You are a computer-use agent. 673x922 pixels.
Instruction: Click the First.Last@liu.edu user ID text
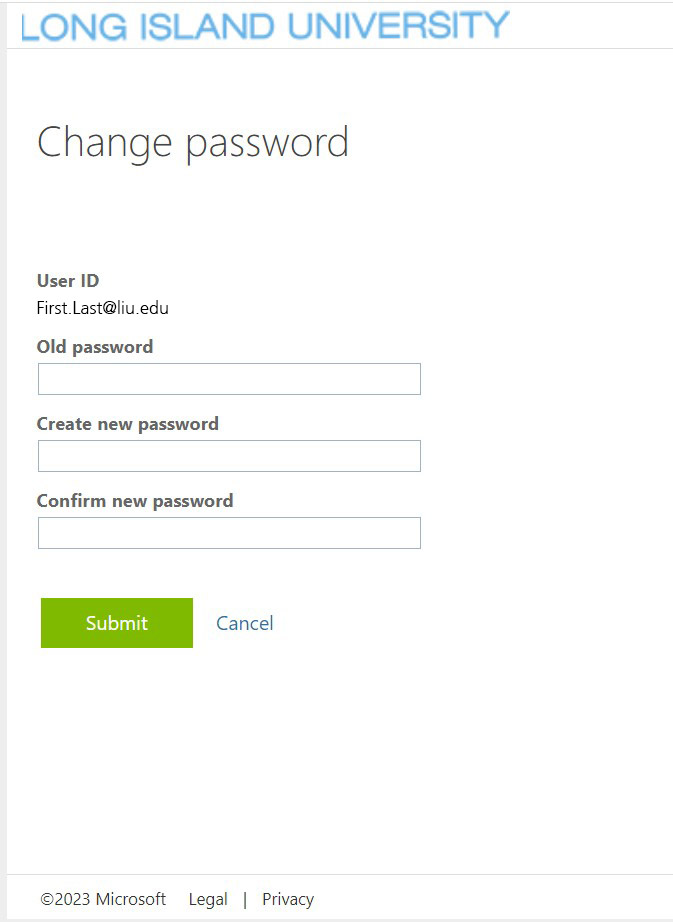click(x=103, y=308)
